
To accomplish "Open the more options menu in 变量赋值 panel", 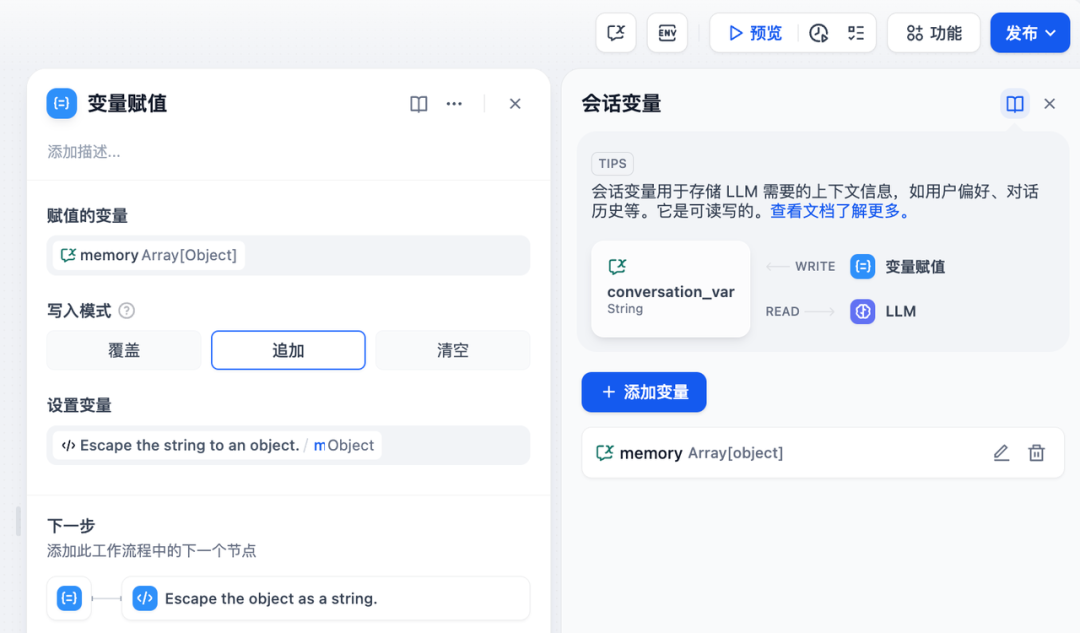I will click(x=454, y=103).
